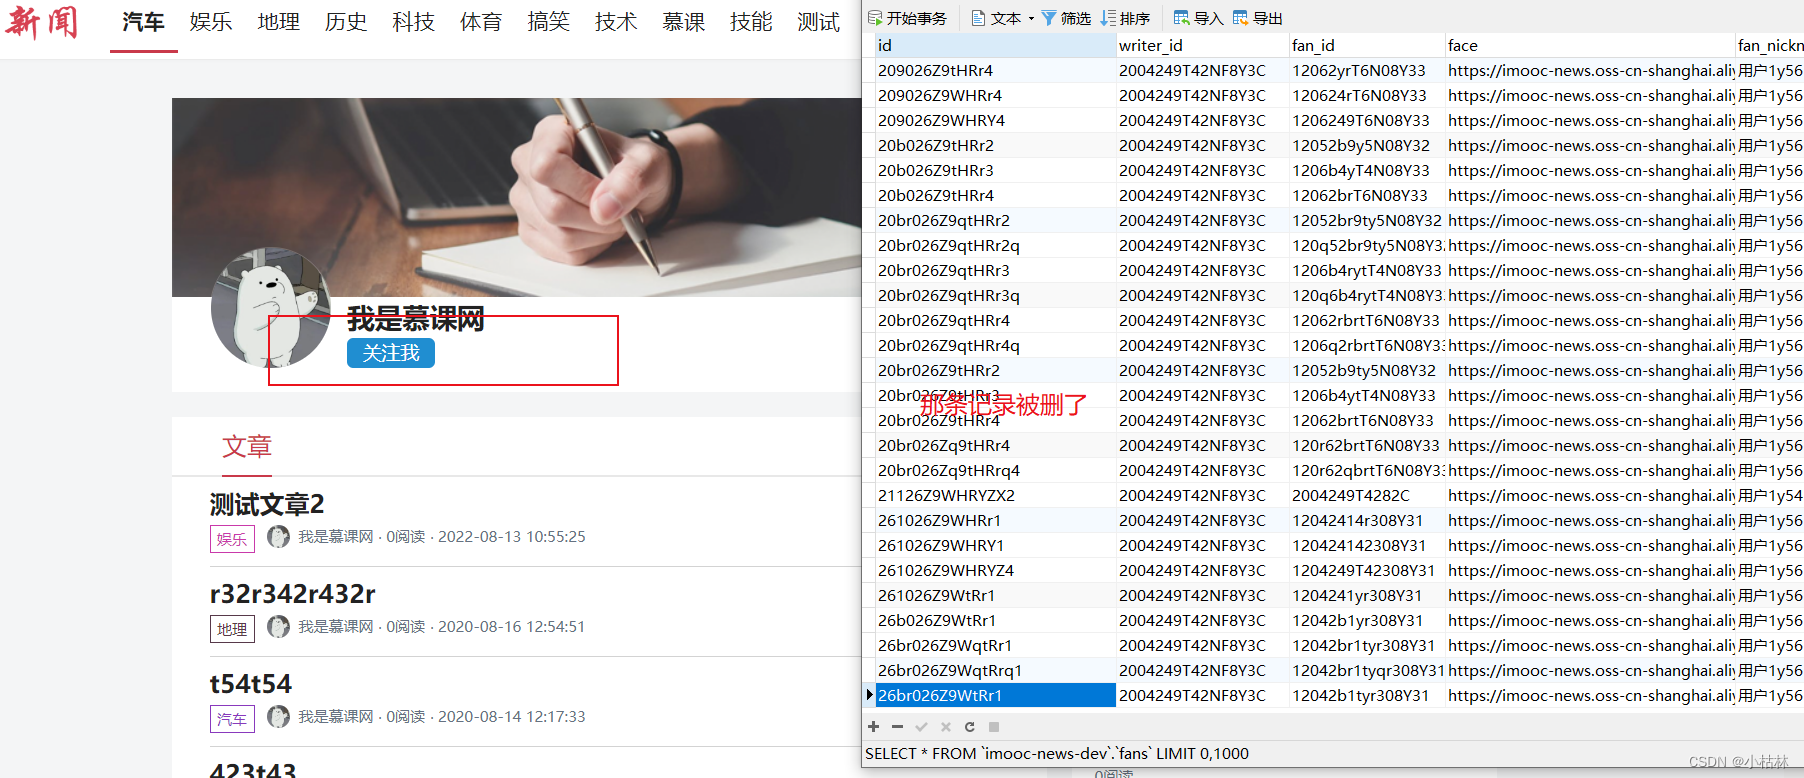
Task: Click the 导出 export toolbar button
Action: tap(1258, 18)
